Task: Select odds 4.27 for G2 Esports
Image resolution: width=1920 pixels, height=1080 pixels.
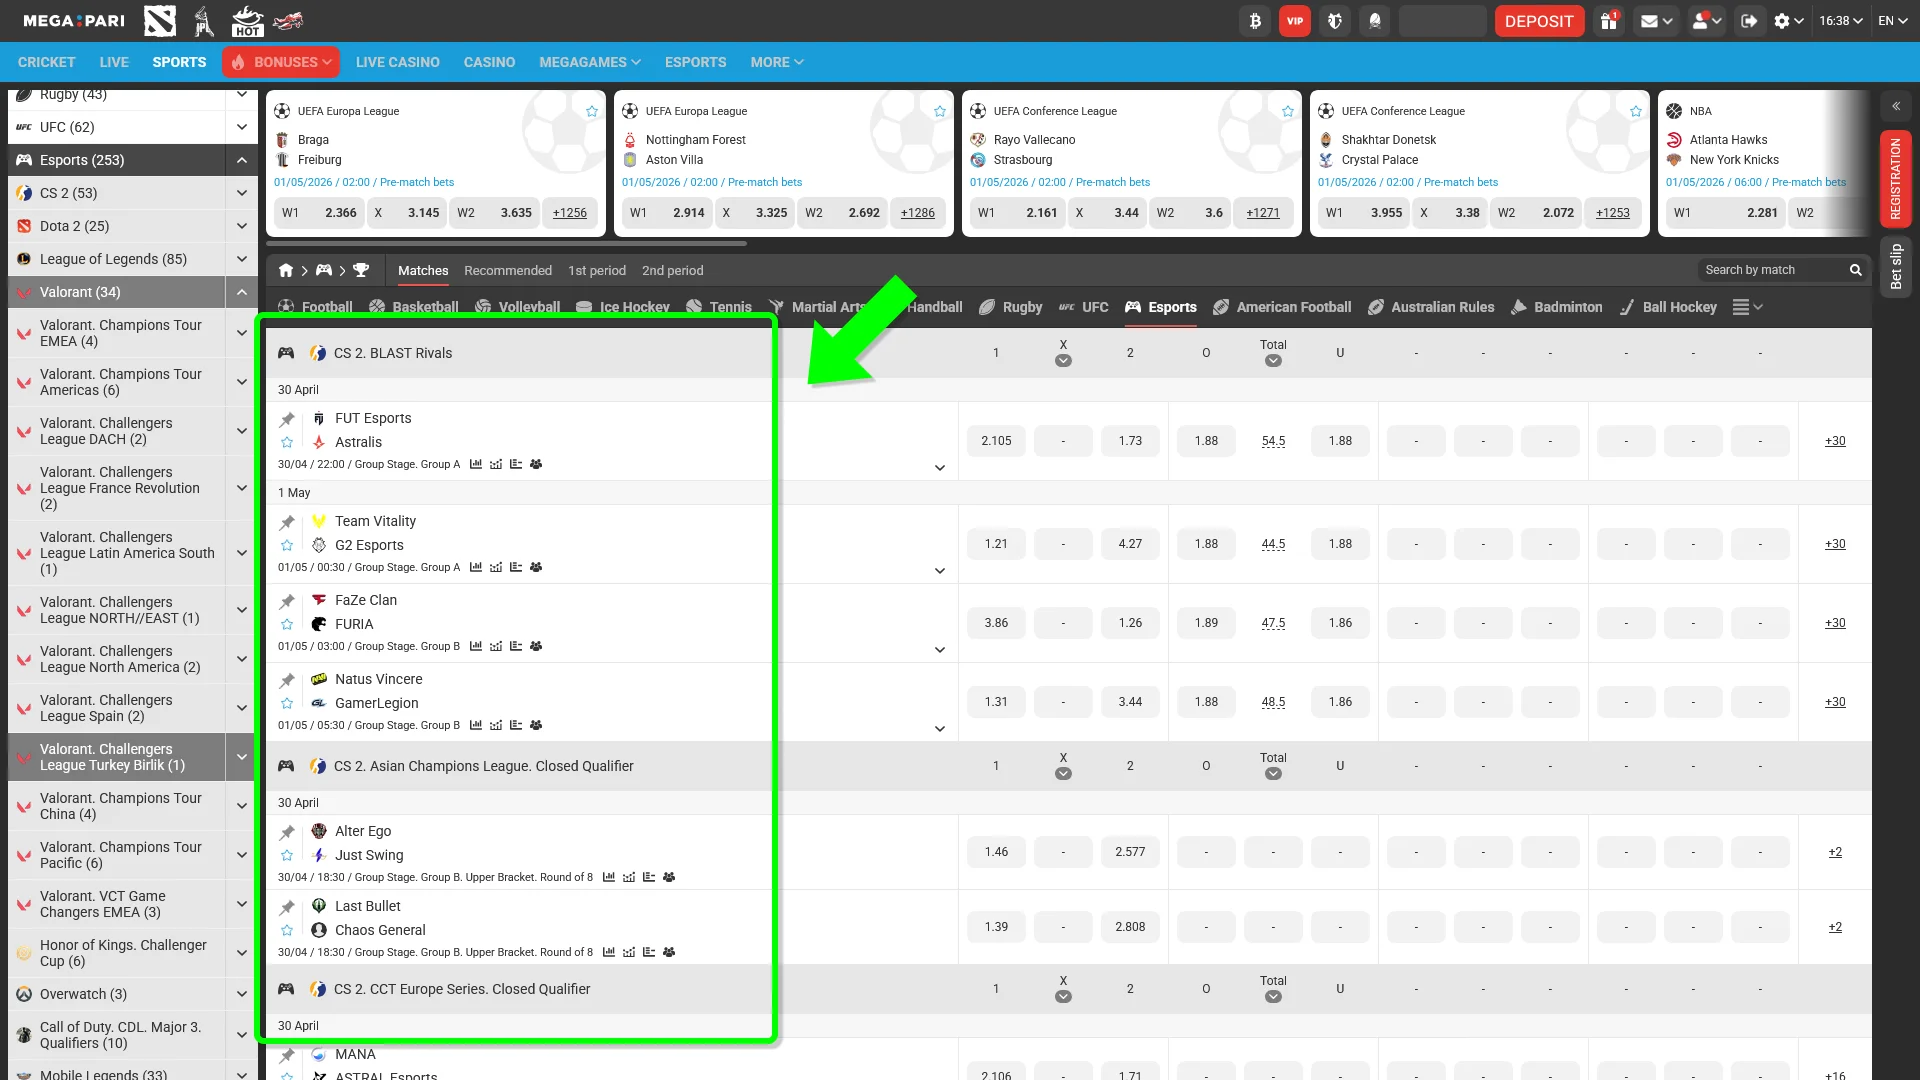Action: click(x=1130, y=544)
